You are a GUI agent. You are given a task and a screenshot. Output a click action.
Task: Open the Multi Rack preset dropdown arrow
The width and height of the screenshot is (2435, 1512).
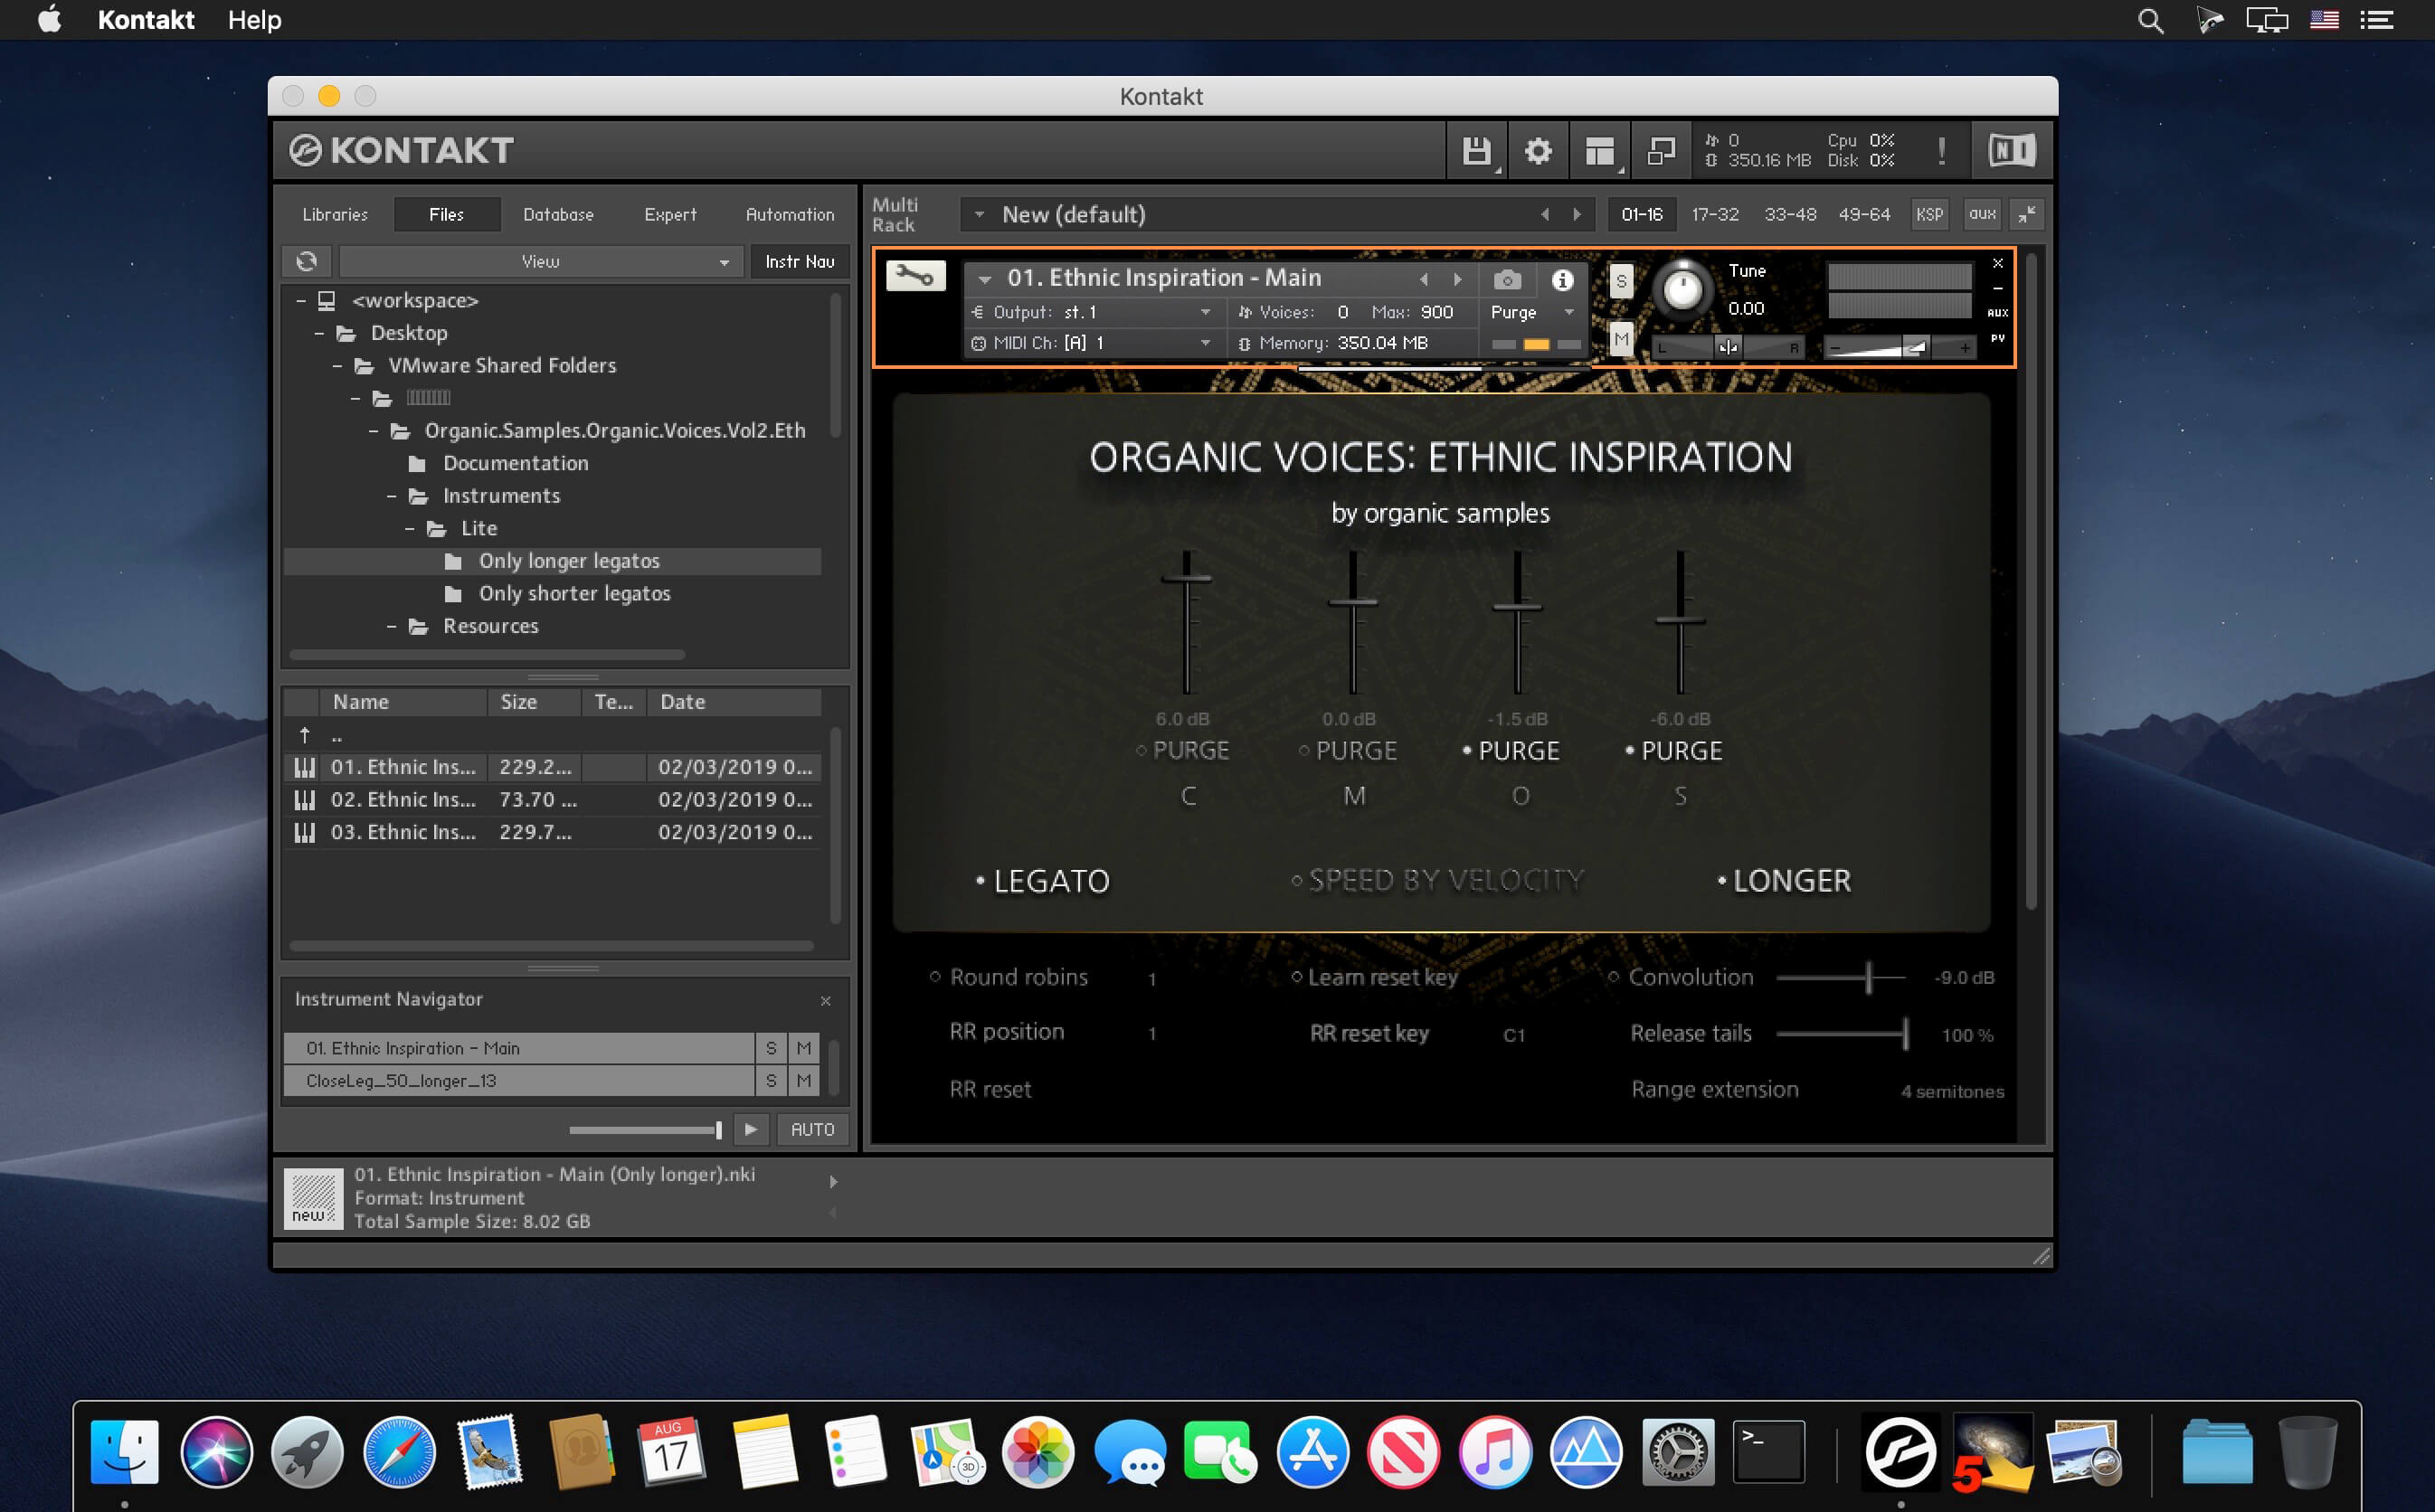click(x=979, y=214)
